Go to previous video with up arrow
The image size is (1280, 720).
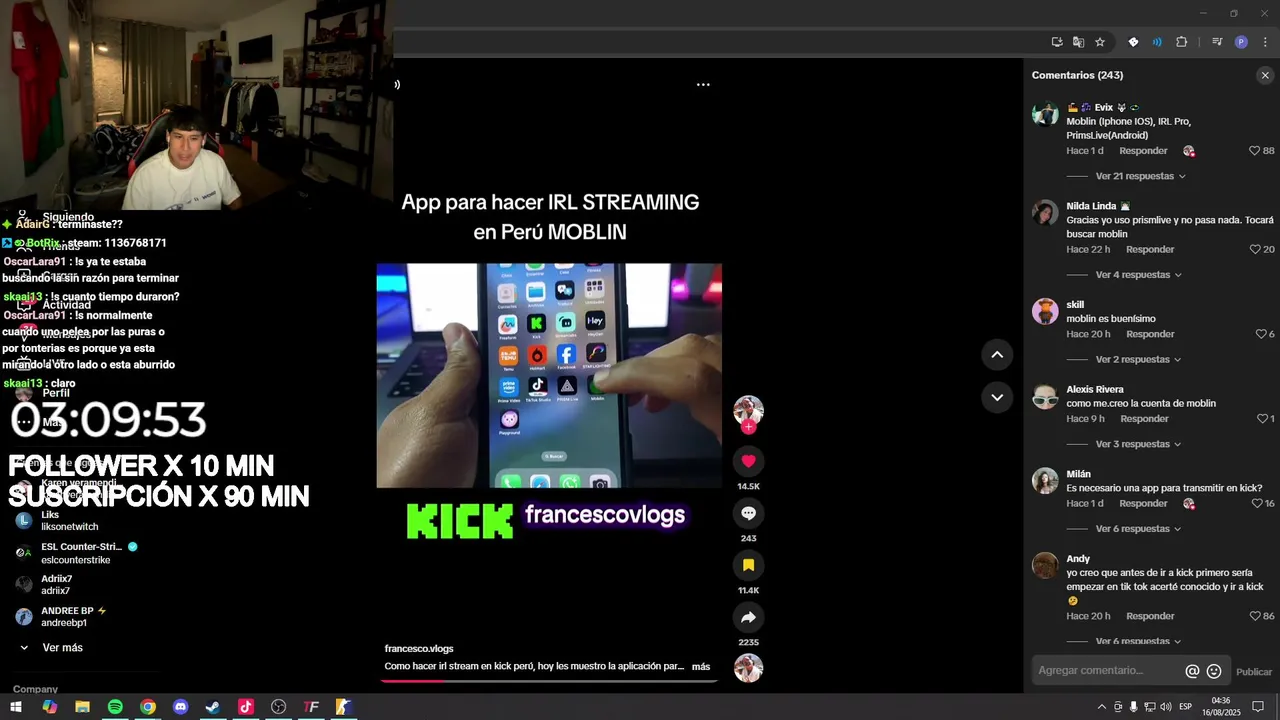click(x=997, y=355)
